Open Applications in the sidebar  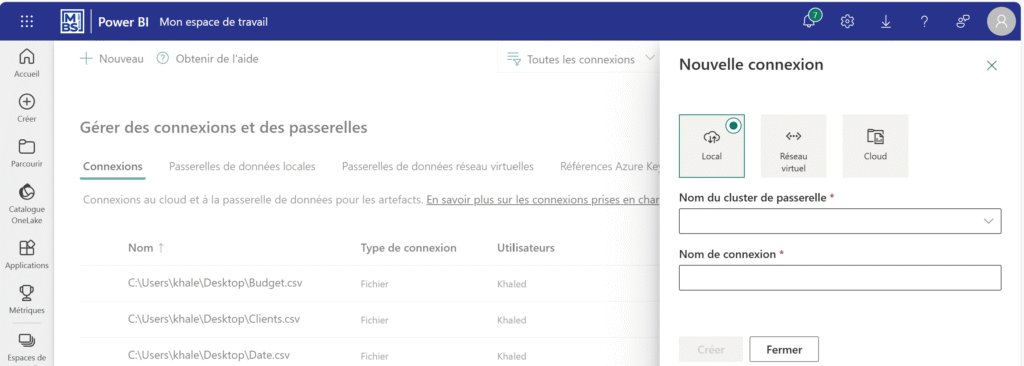(27, 255)
